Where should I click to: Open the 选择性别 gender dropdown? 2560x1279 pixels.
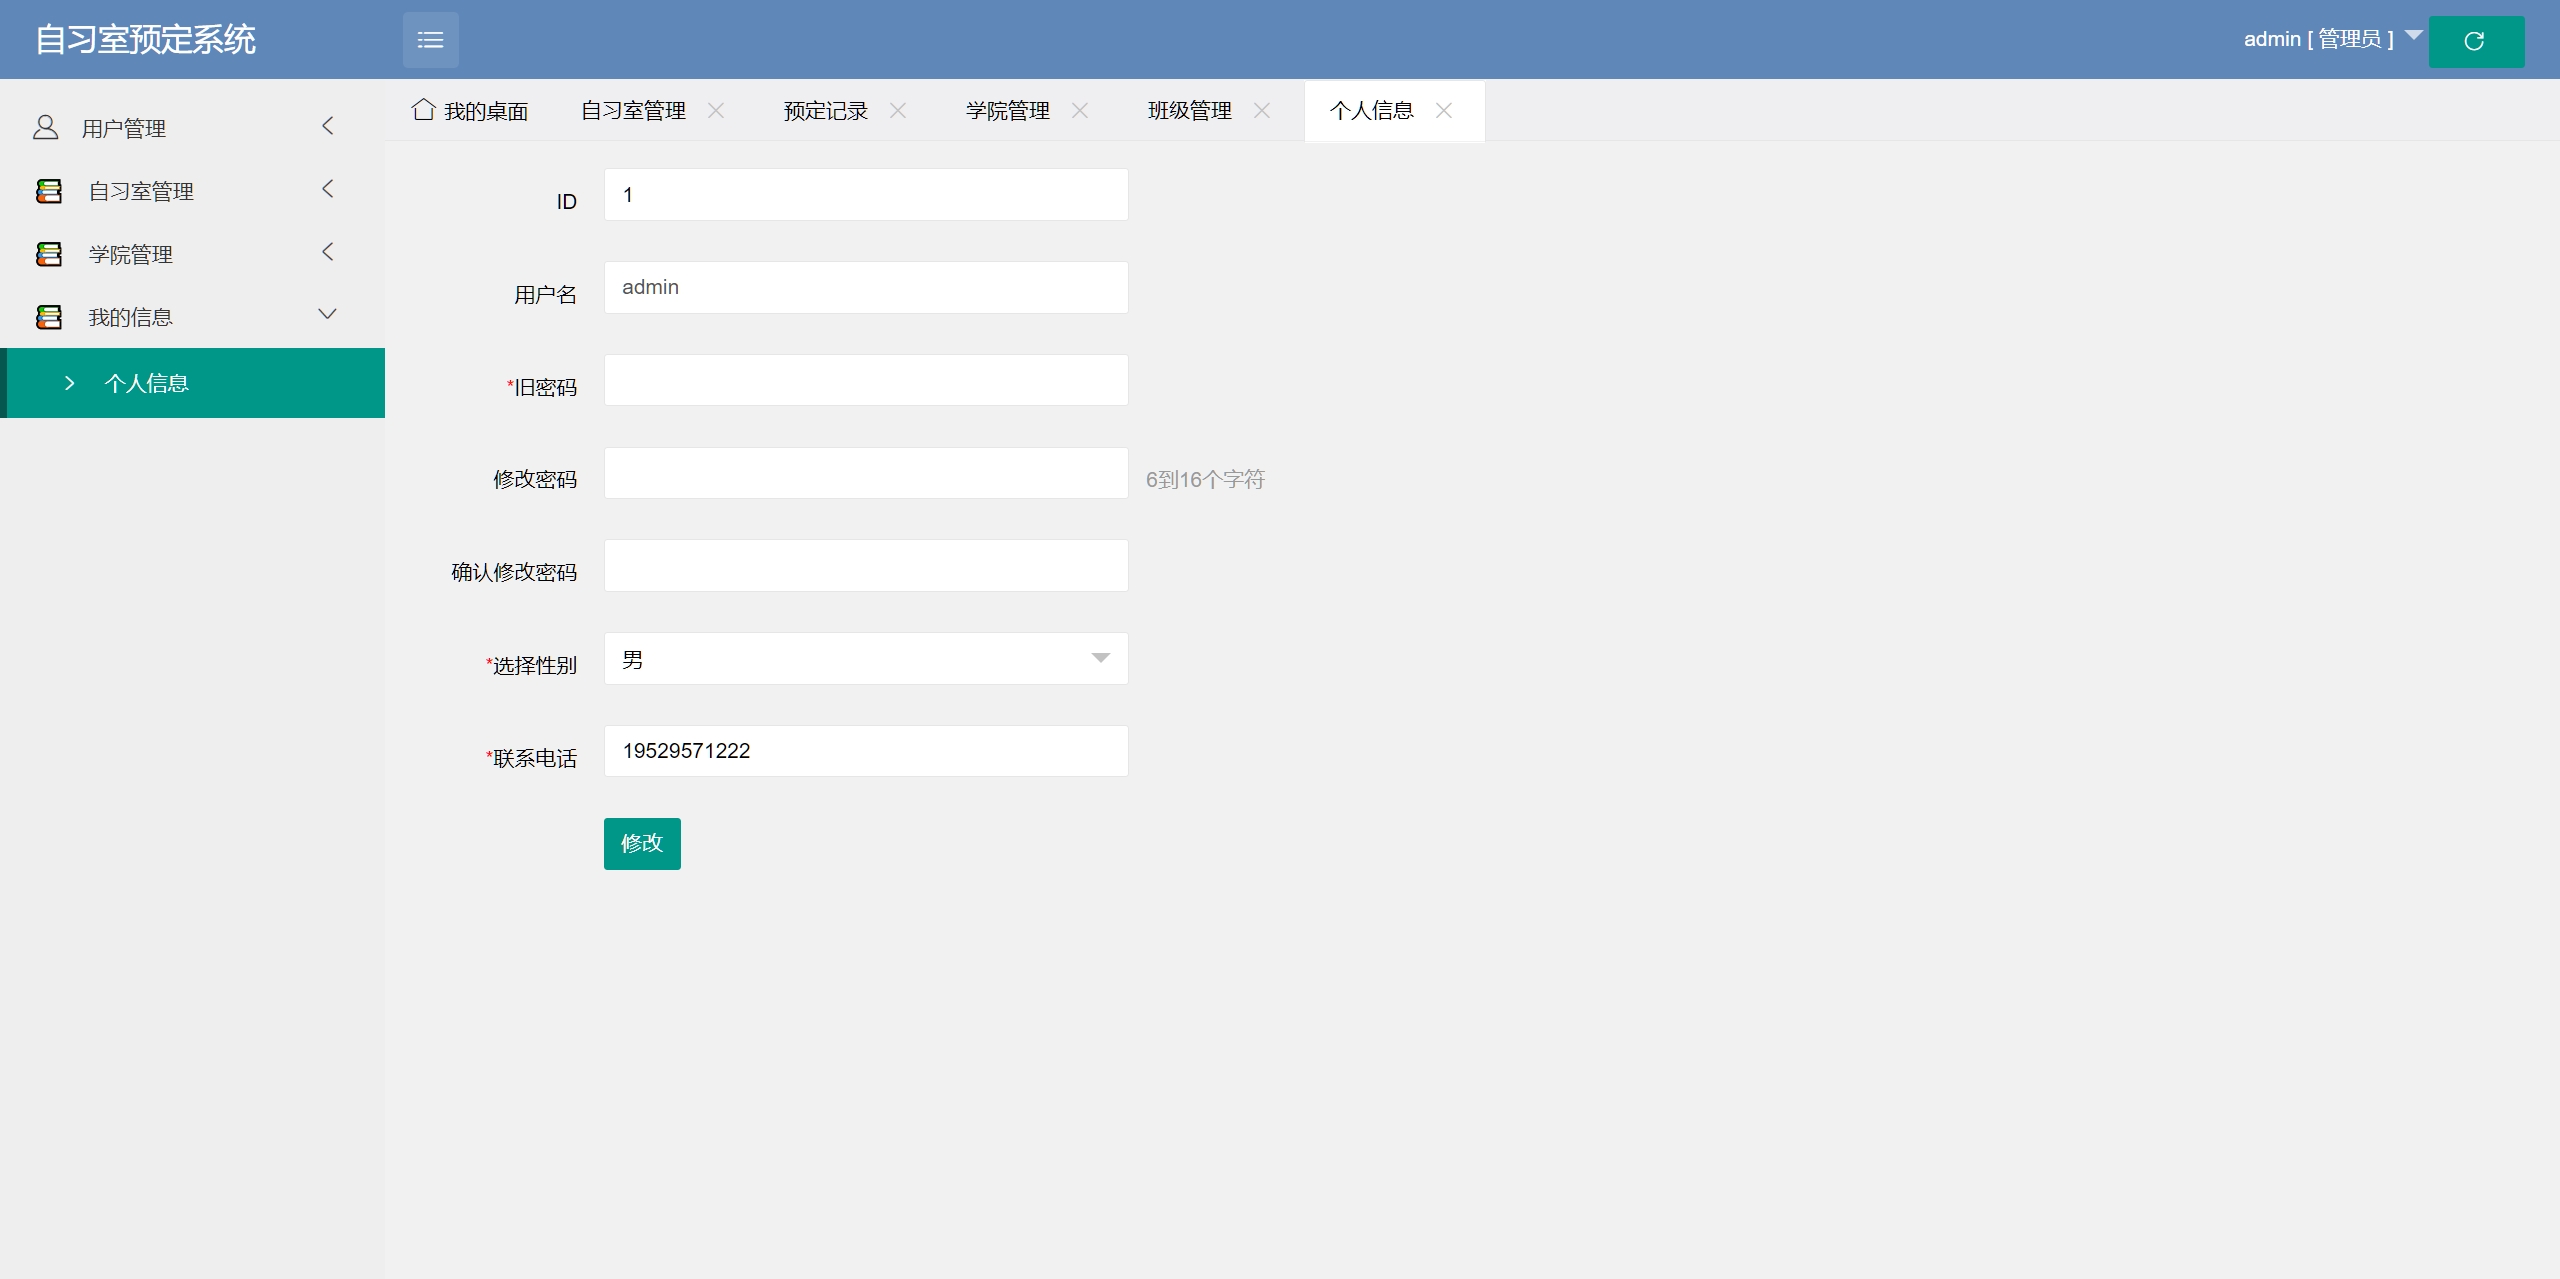tap(866, 658)
